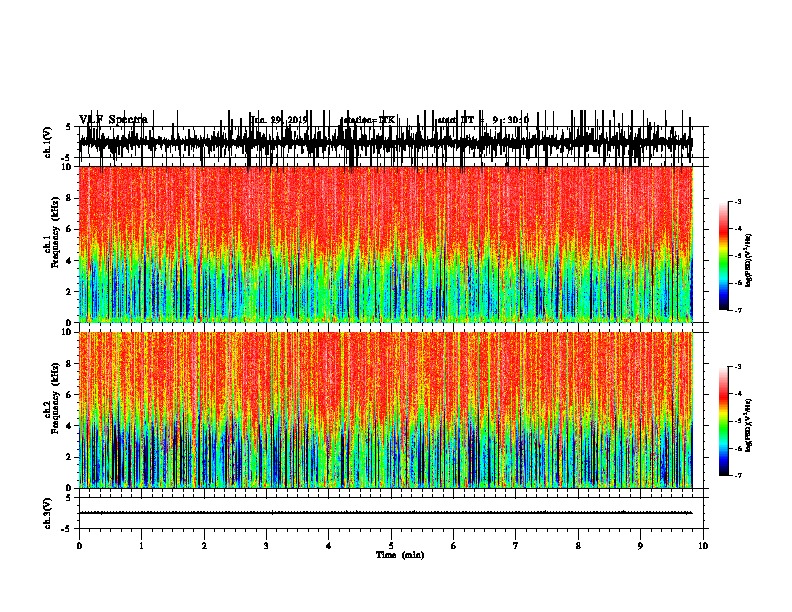
Task: Click the flat ch.3 waveform trace
Action: [x=386, y=513]
